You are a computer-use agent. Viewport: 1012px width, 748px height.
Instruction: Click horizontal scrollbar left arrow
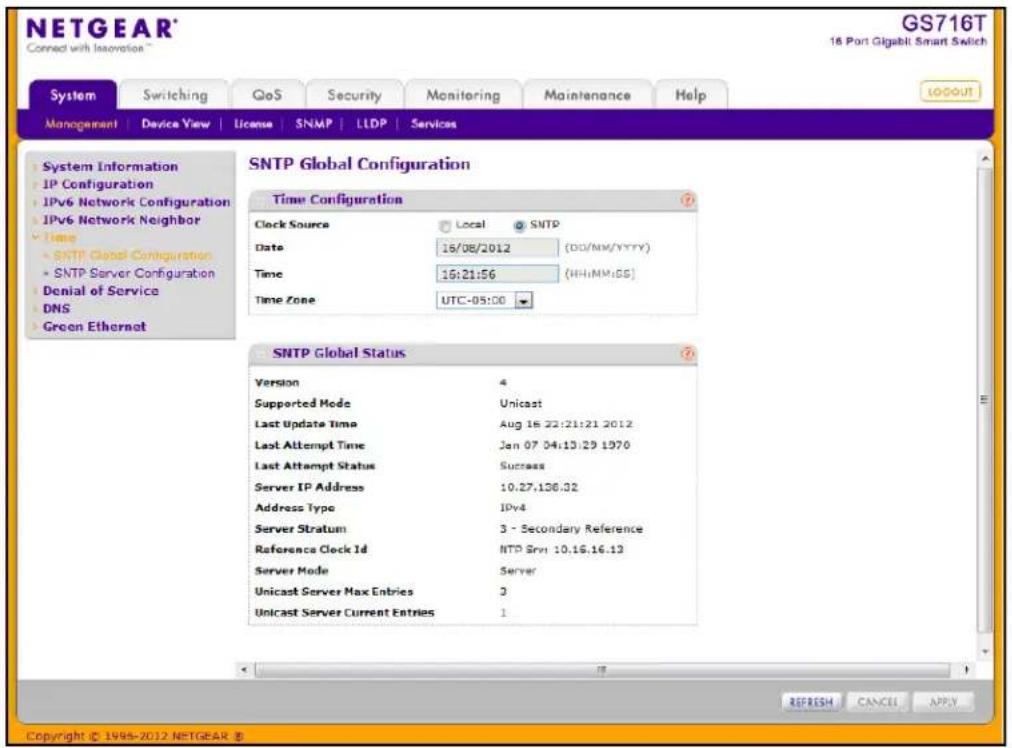pyautogui.click(x=244, y=670)
